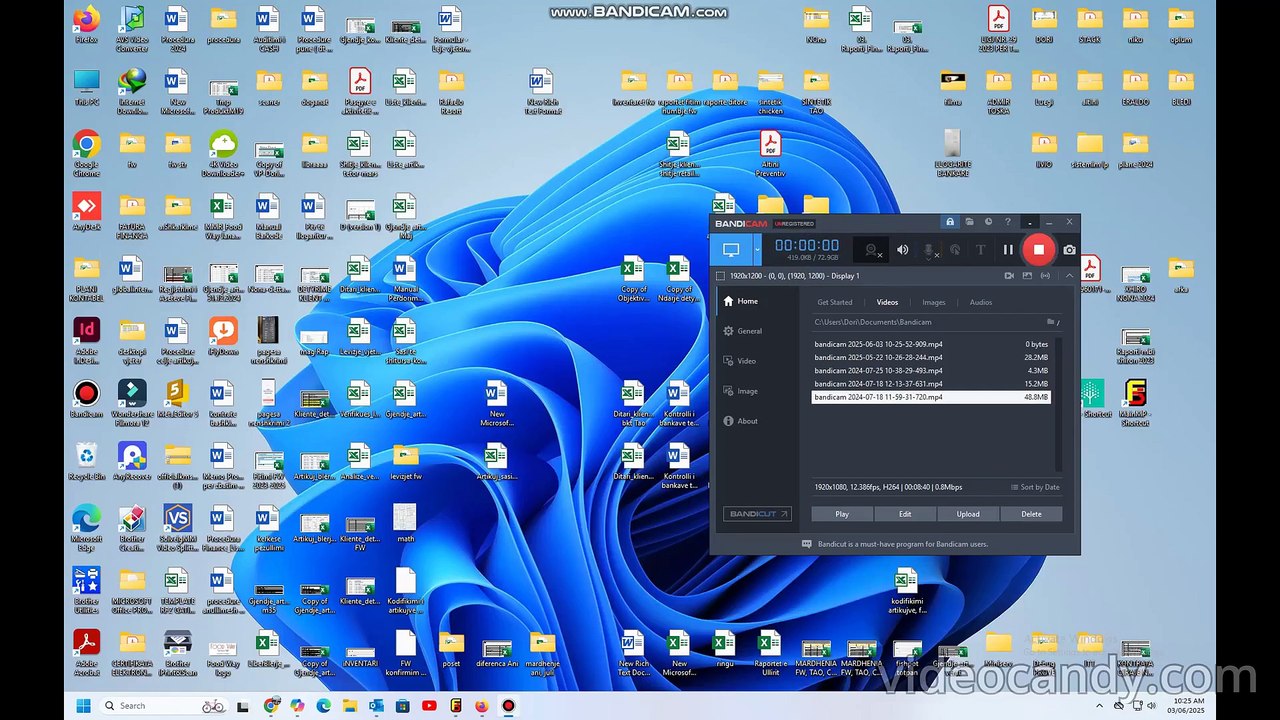
Task: Click the video list scrollbar in Bandicam
Action: click(x=1058, y=404)
